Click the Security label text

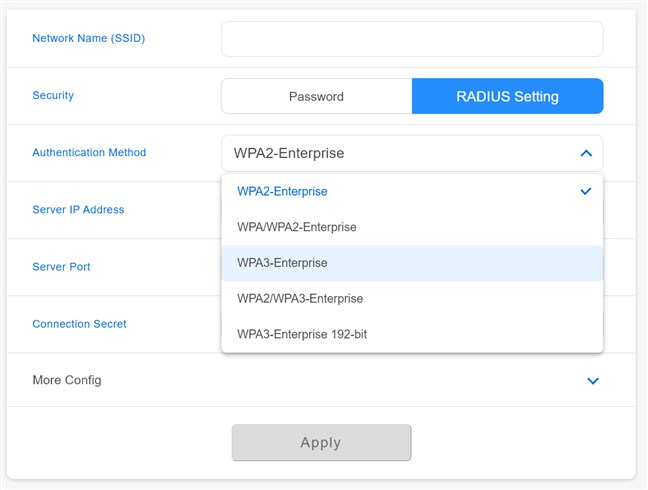[x=53, y=96]
